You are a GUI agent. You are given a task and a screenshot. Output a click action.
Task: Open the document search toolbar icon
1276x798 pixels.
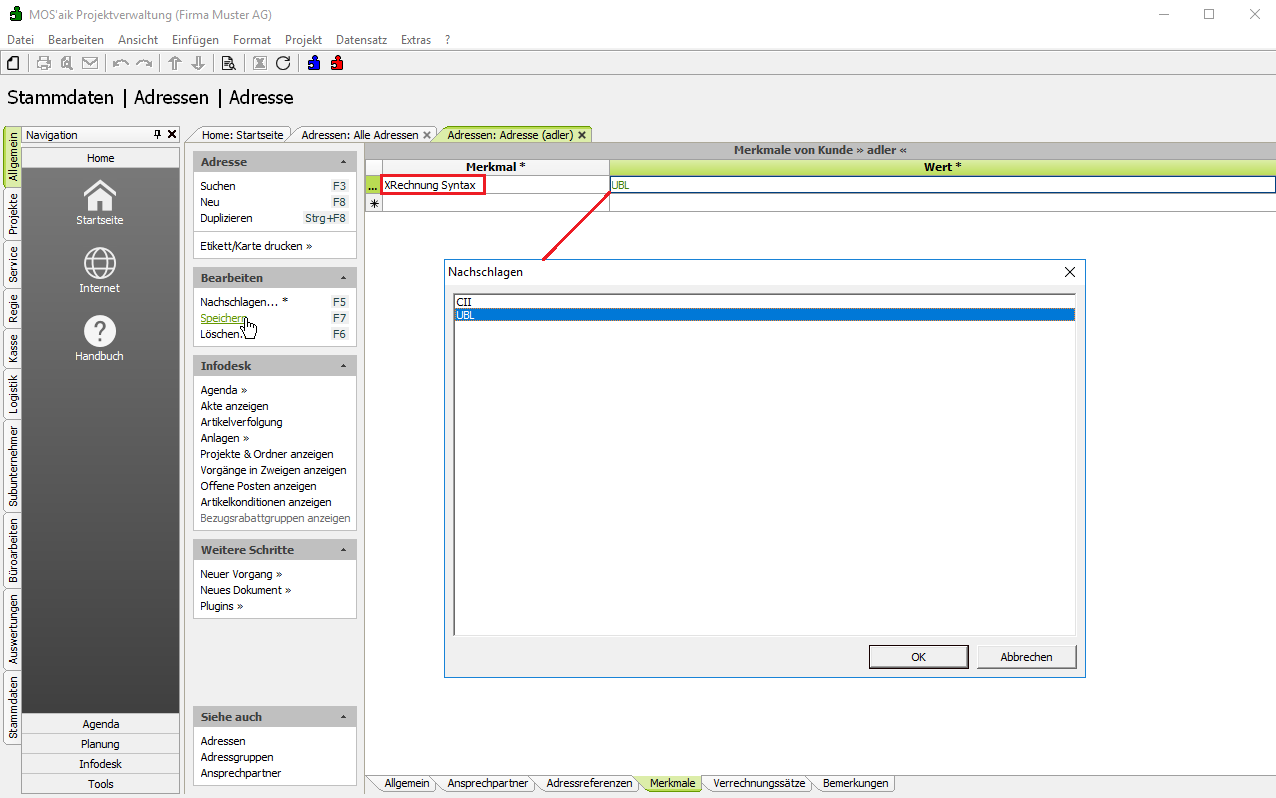(228, 63)
